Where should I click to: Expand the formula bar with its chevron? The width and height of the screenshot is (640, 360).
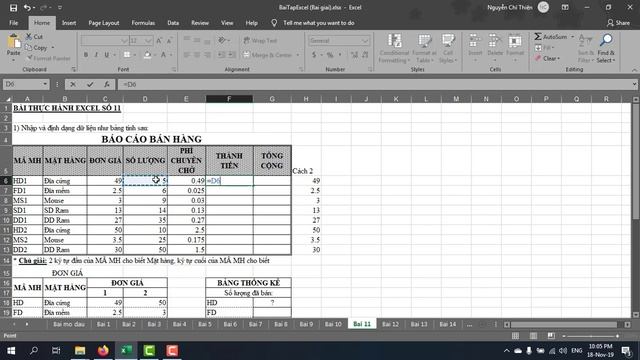pyautogui.click(x=634, y=84)
